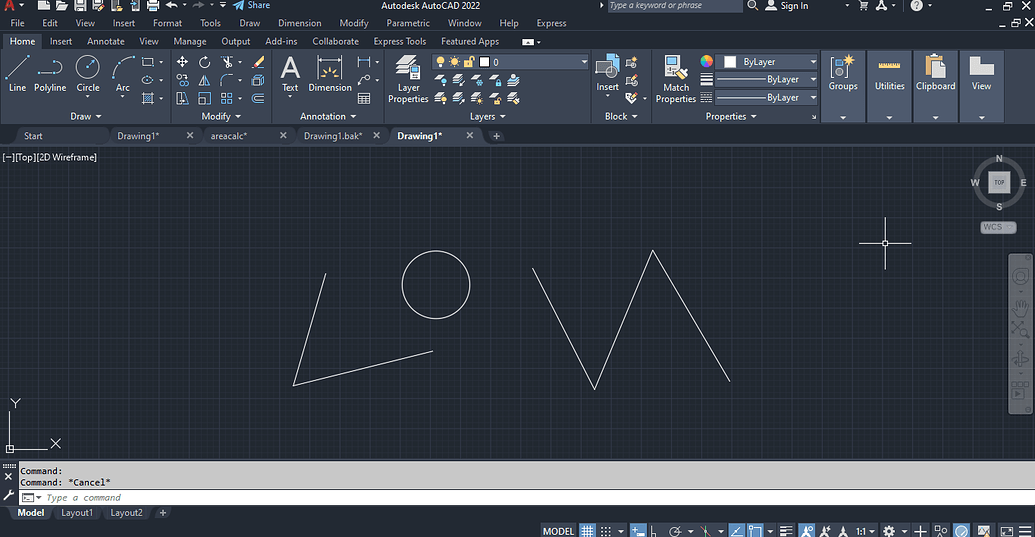Image resolution: width=1035 pixels, height=537 pixels.
Task: Open the Parametric menu
Action: [407, 23]
